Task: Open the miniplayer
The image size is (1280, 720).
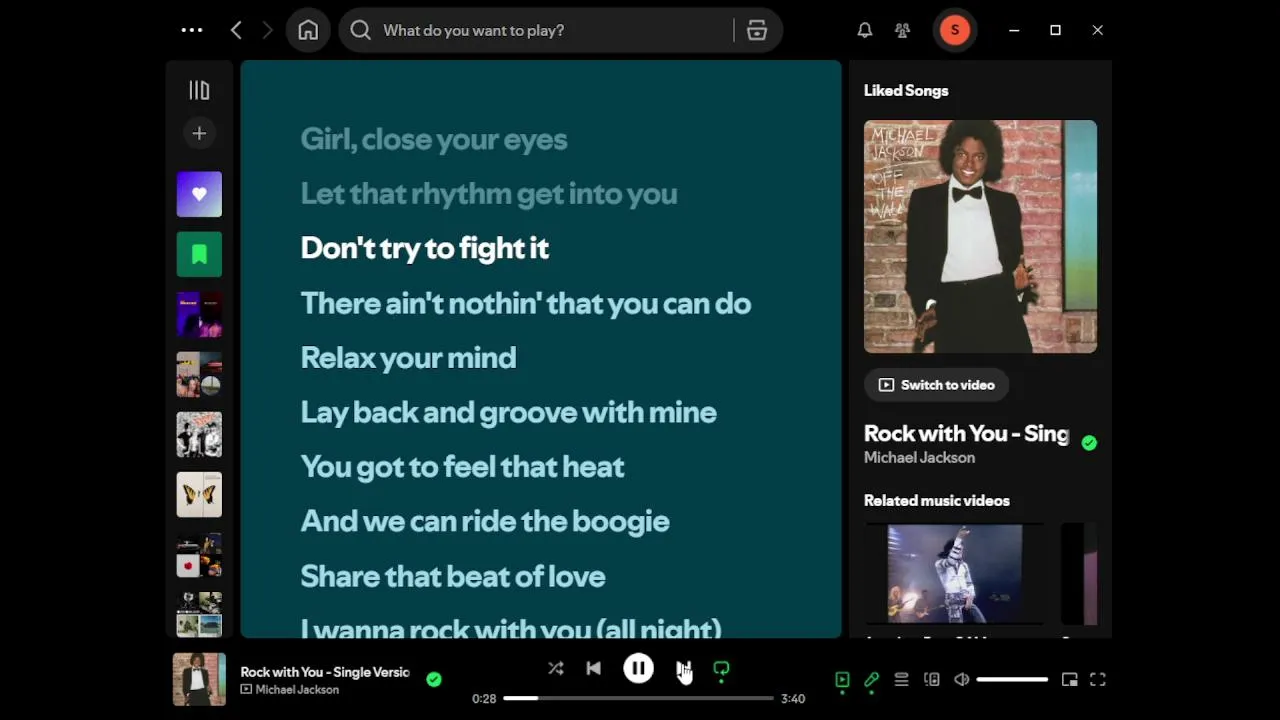Action: (x=1069, y=680)
